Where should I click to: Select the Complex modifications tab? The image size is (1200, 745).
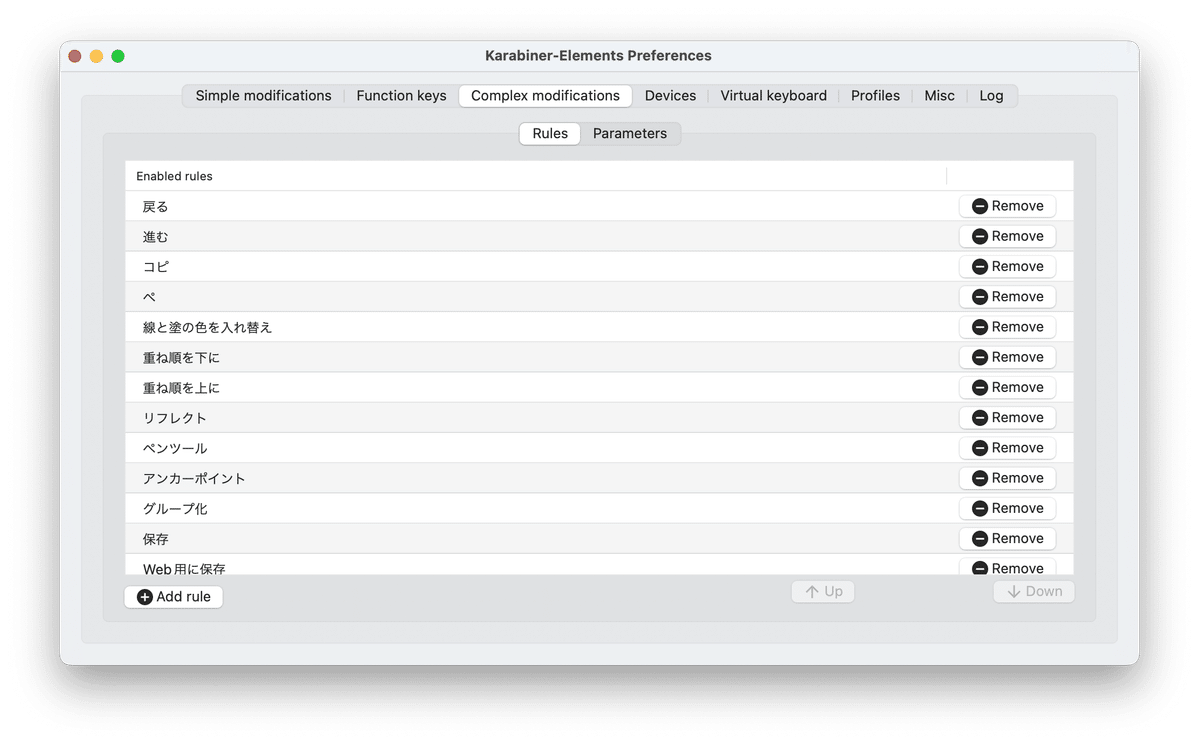(x=545, y=96)
